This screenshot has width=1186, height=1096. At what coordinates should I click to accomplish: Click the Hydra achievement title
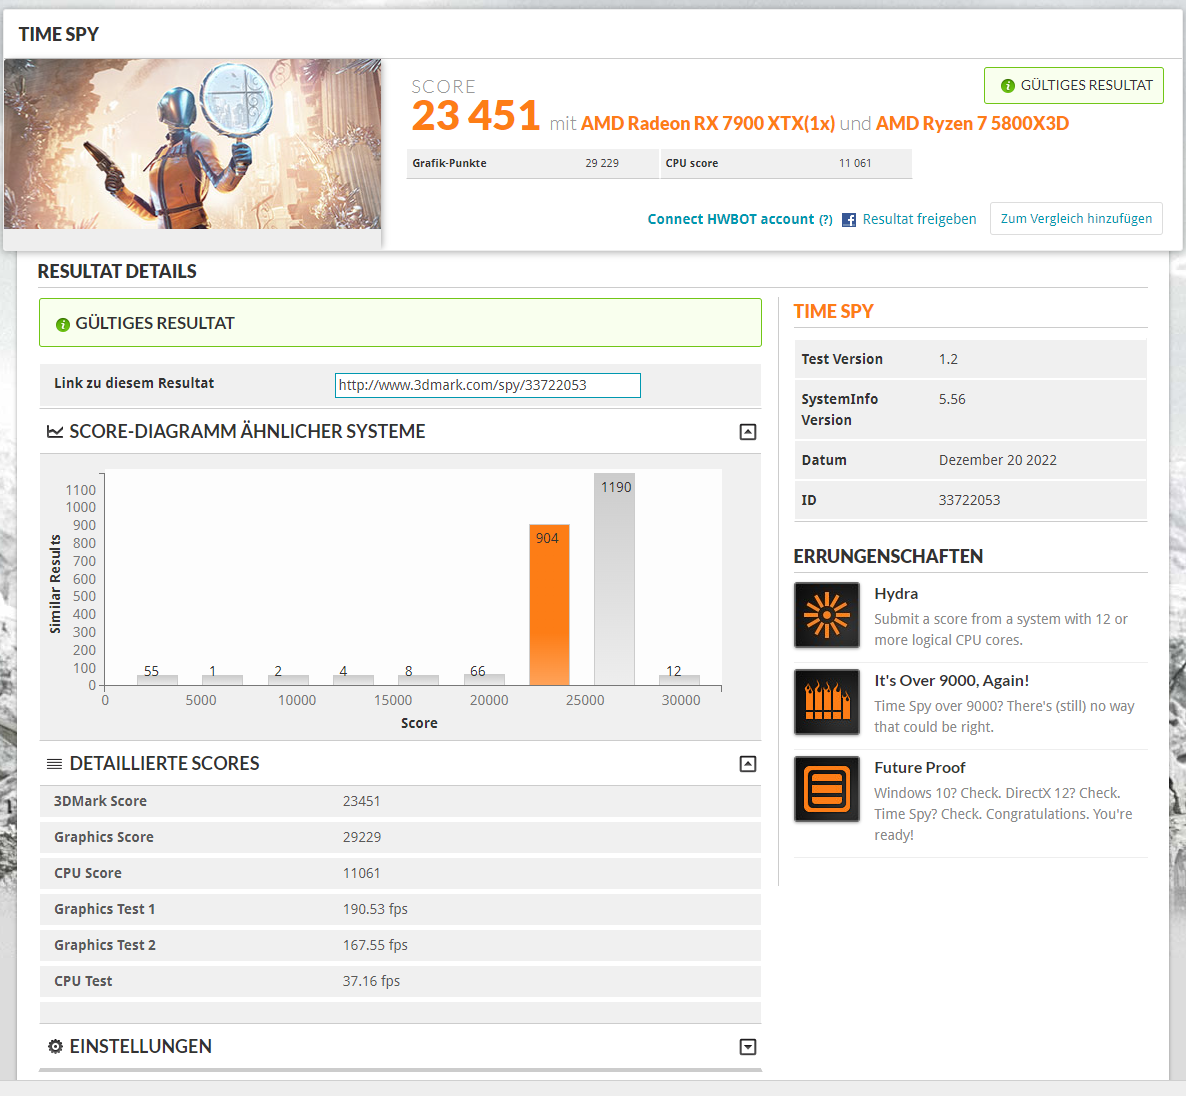pyautogui.click(x=896, y=594)
